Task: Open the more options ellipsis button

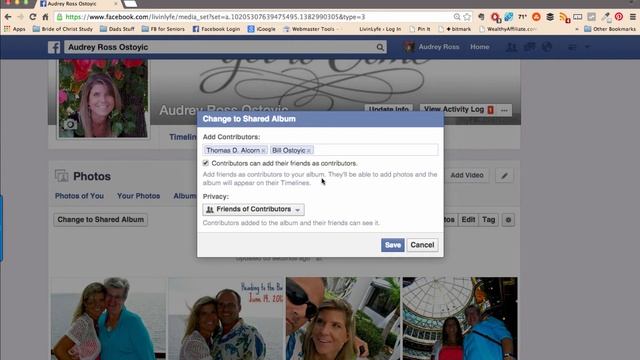Action: pos(504,110)
